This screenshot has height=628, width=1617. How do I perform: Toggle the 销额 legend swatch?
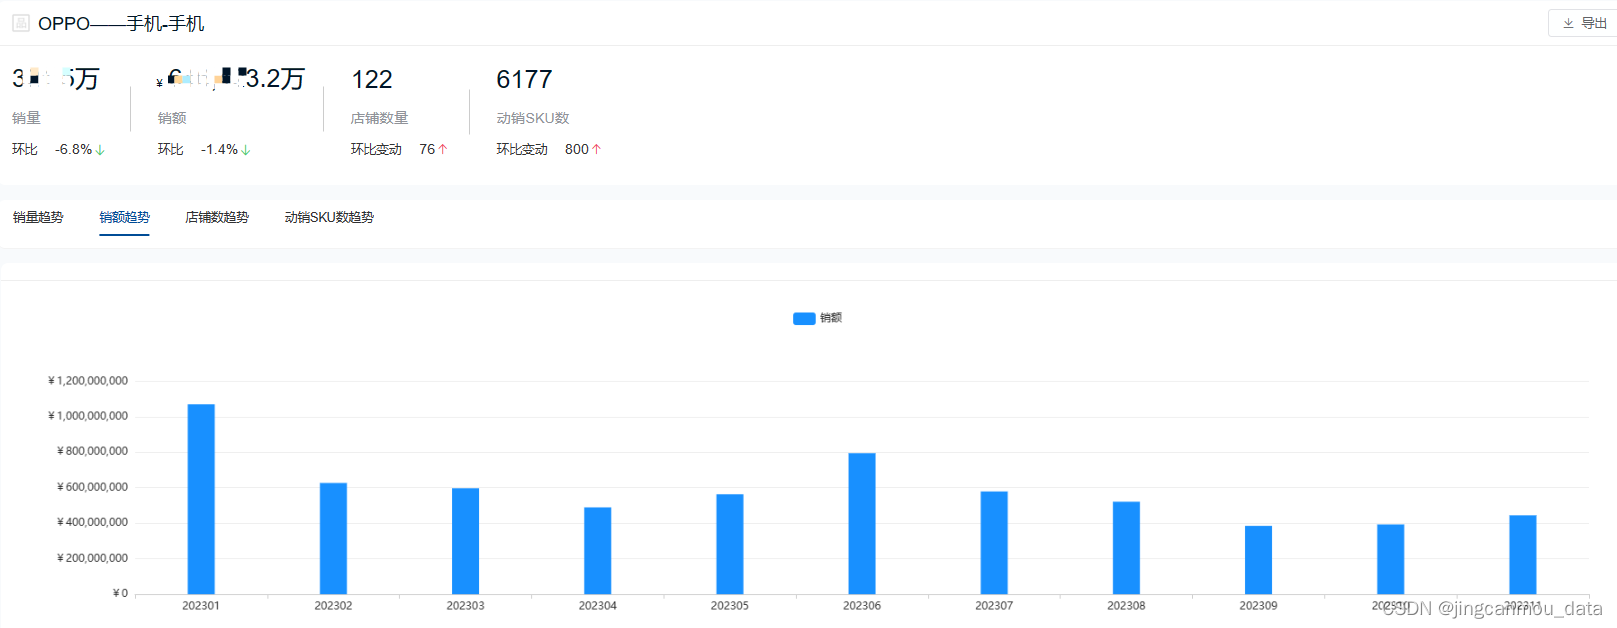[804, 318]
